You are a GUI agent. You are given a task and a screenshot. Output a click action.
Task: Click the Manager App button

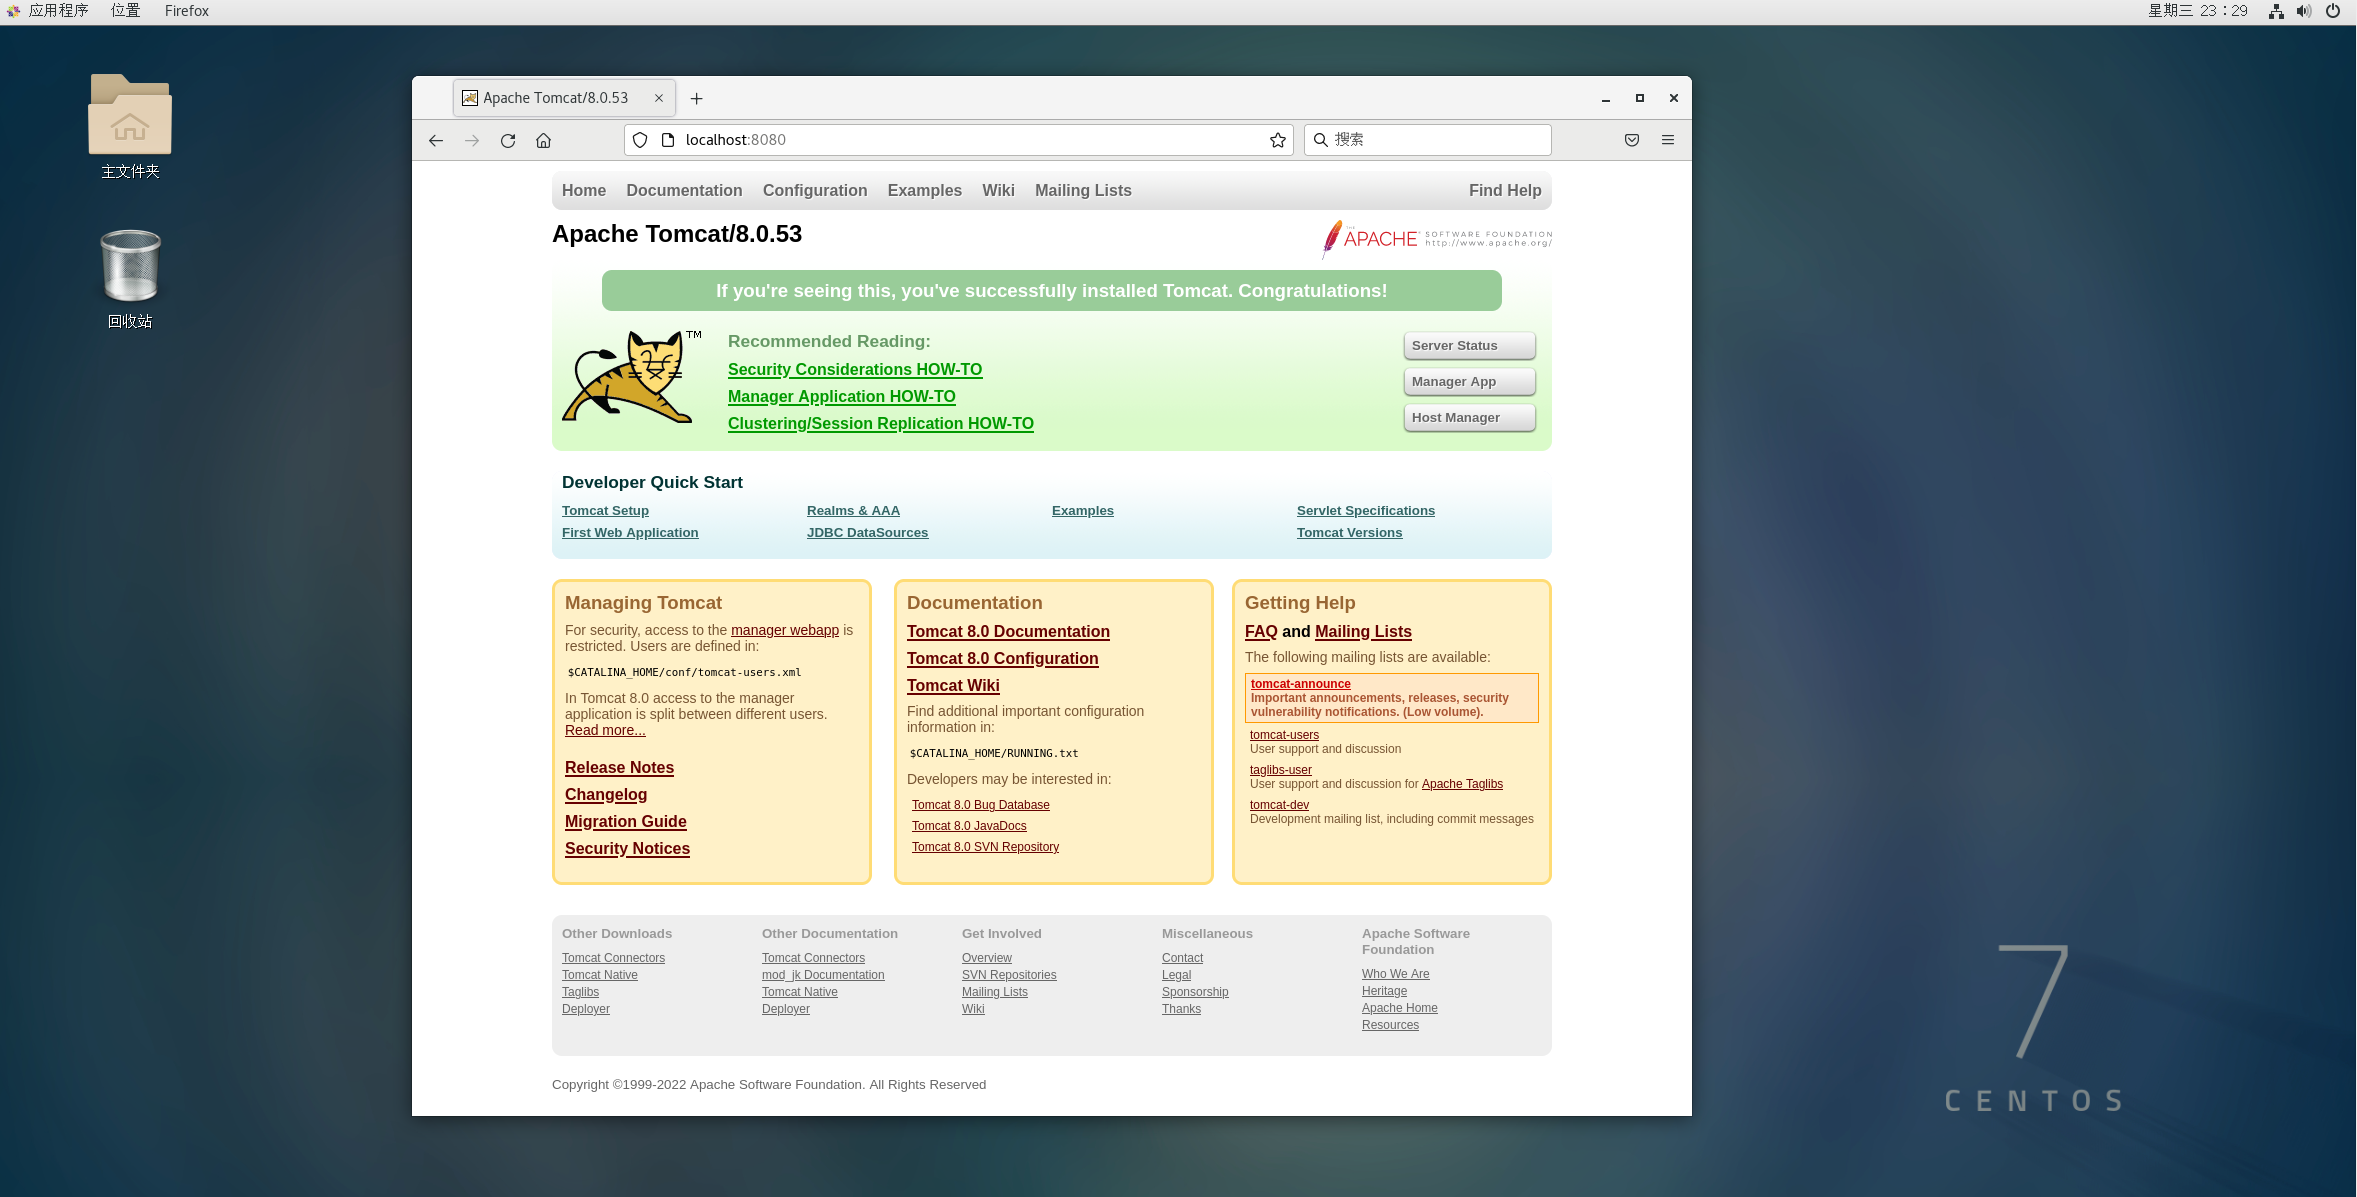pos(1469,382)
